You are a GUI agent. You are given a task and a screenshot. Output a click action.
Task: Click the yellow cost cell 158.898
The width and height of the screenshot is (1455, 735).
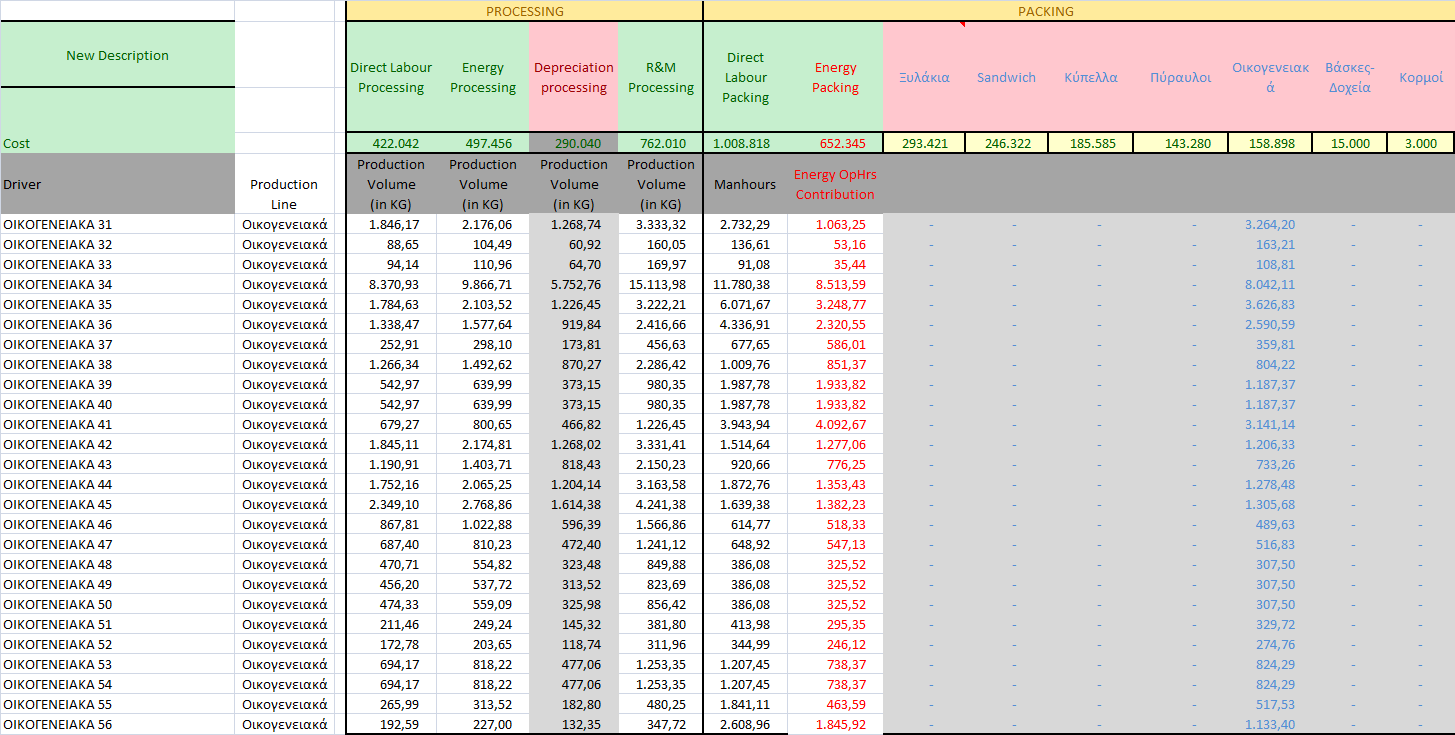1270,143
